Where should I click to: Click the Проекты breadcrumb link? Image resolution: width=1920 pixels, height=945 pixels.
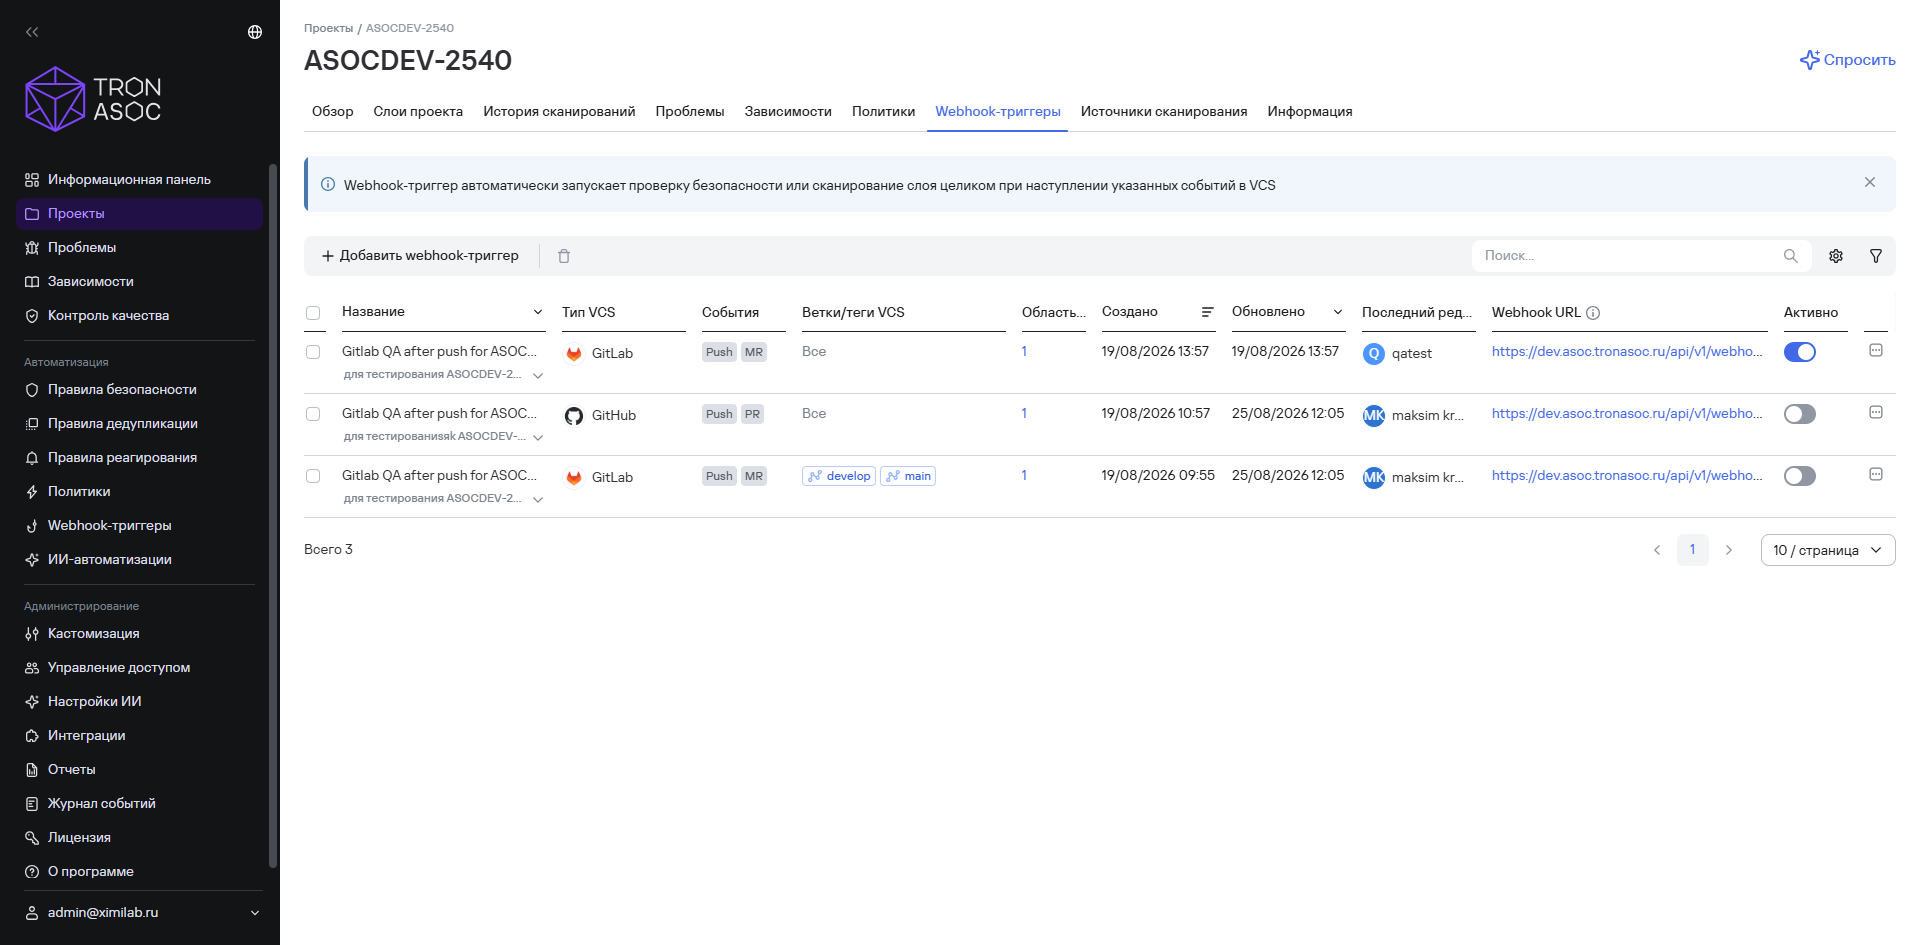[329, 28]
